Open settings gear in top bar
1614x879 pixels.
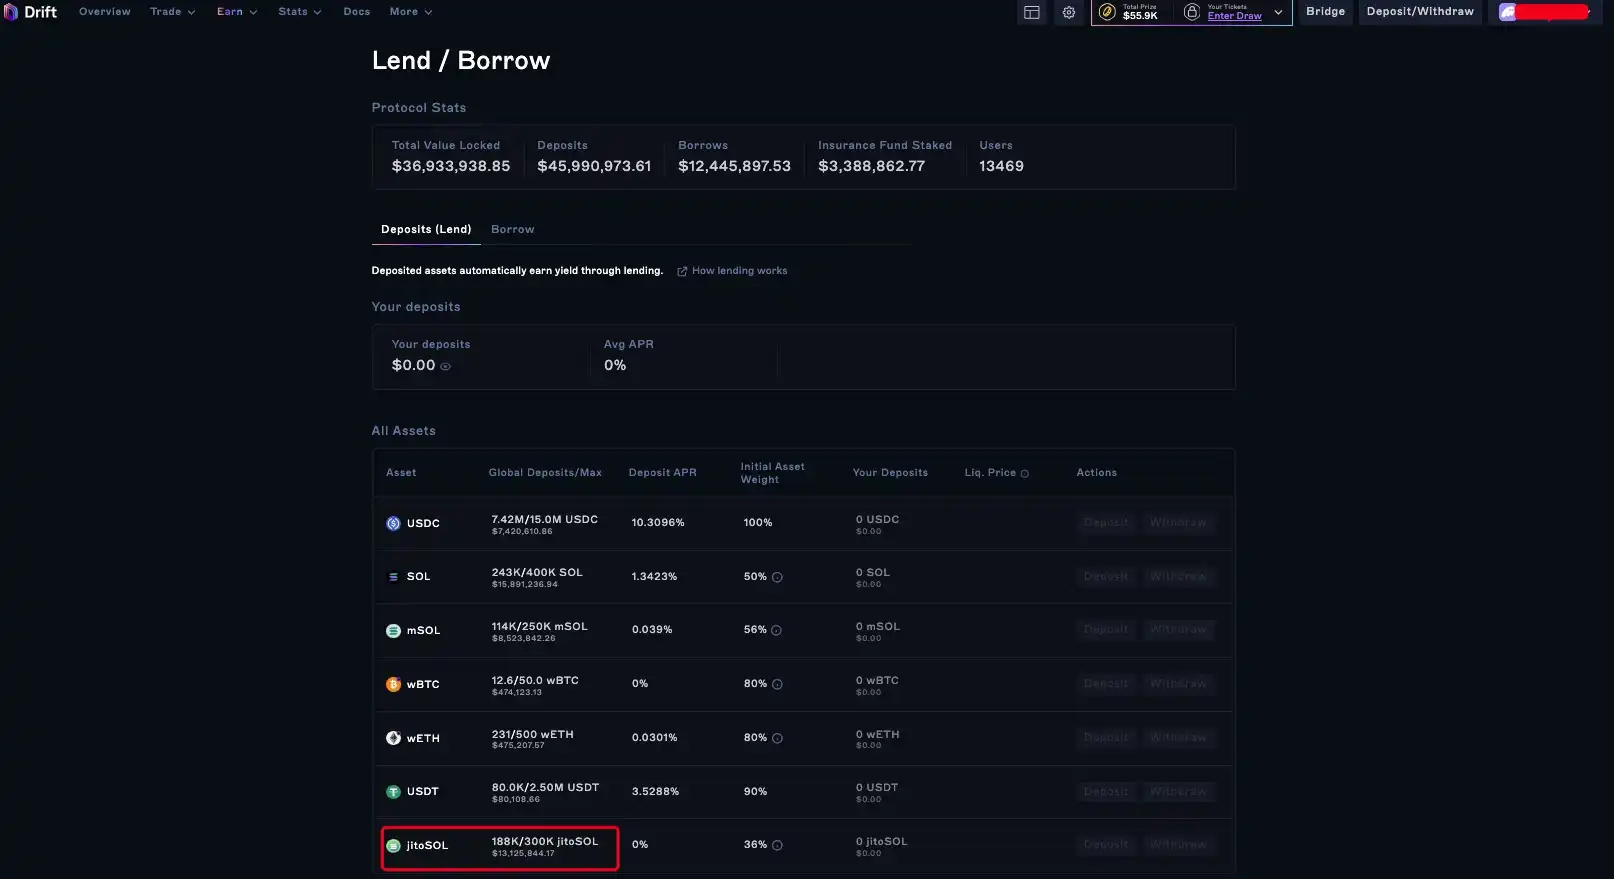[1069, 12]
